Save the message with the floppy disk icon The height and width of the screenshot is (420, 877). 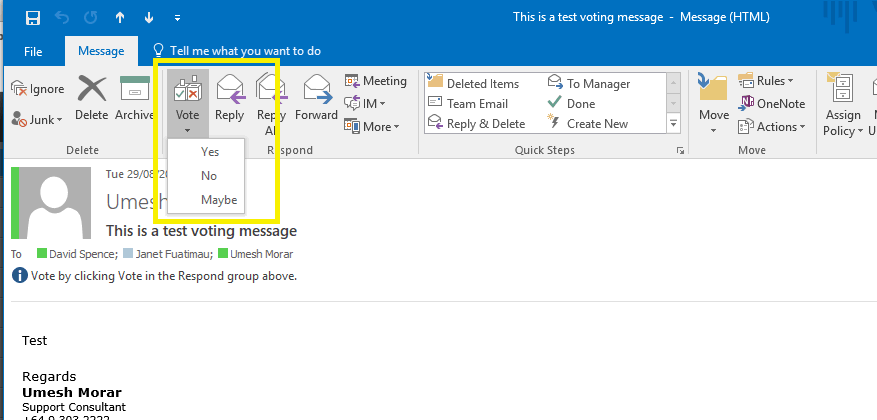(x=33, y=18)
